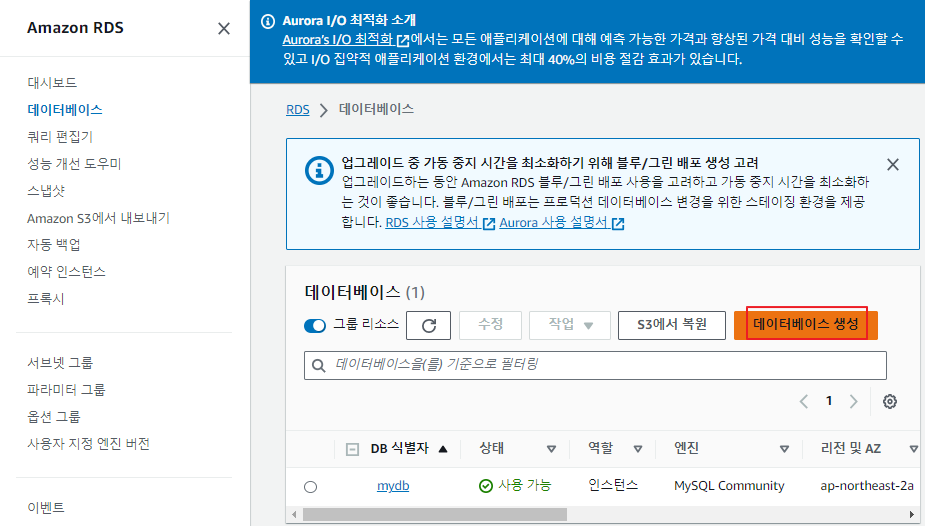Open 옵션 그룹 in sidebar
This screenshot has width=925, height=526.
54,417
